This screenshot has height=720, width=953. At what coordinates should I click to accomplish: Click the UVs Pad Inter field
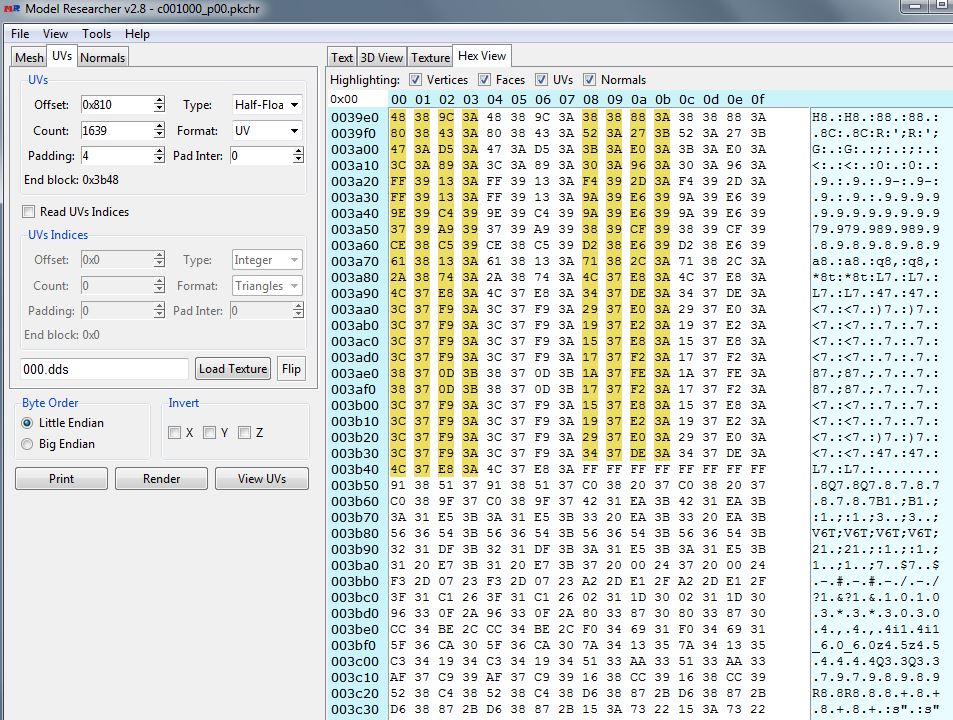pyautogui.click(x=261, y=156)
